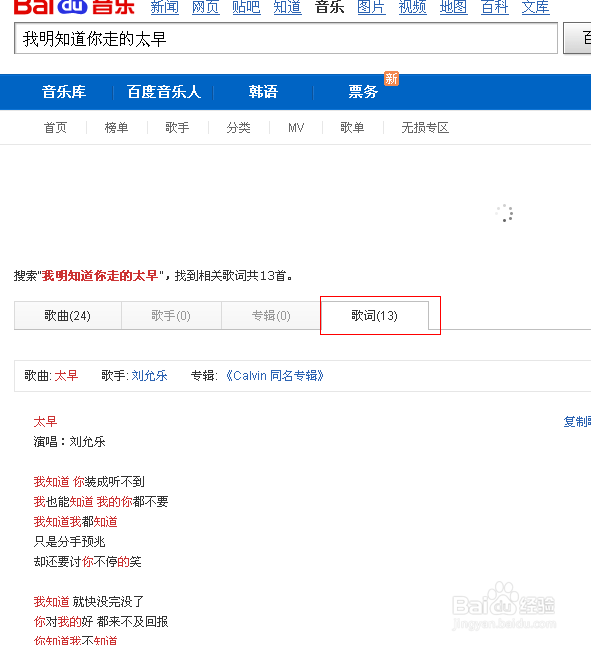Open the 图片 link in top navigation

point(371,7)
